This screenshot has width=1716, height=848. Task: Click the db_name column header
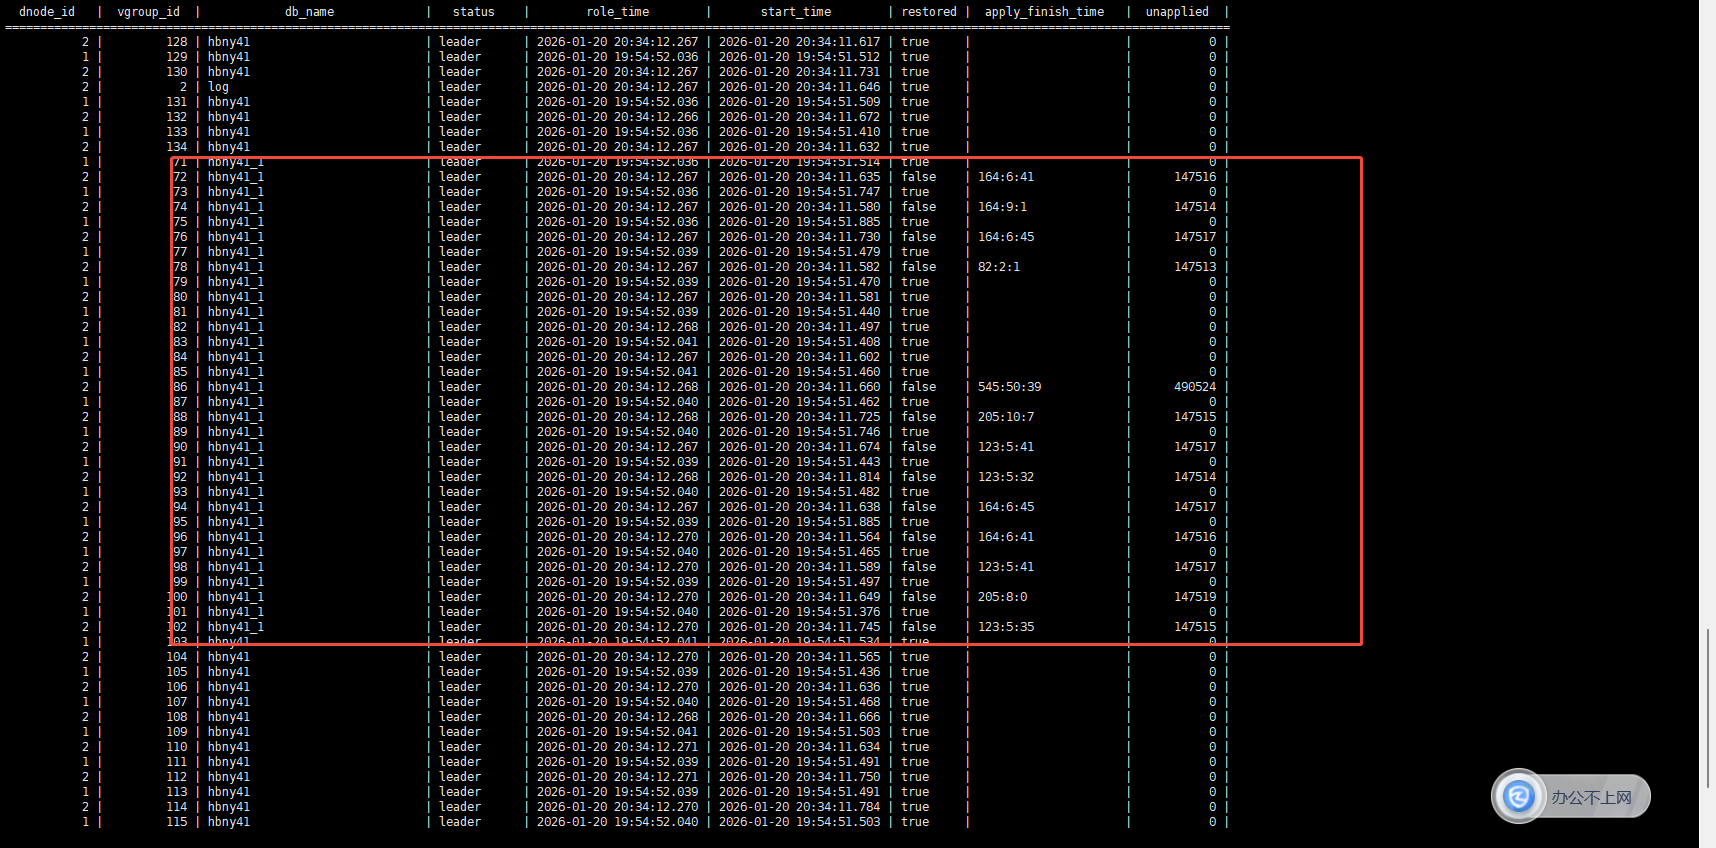309,12
